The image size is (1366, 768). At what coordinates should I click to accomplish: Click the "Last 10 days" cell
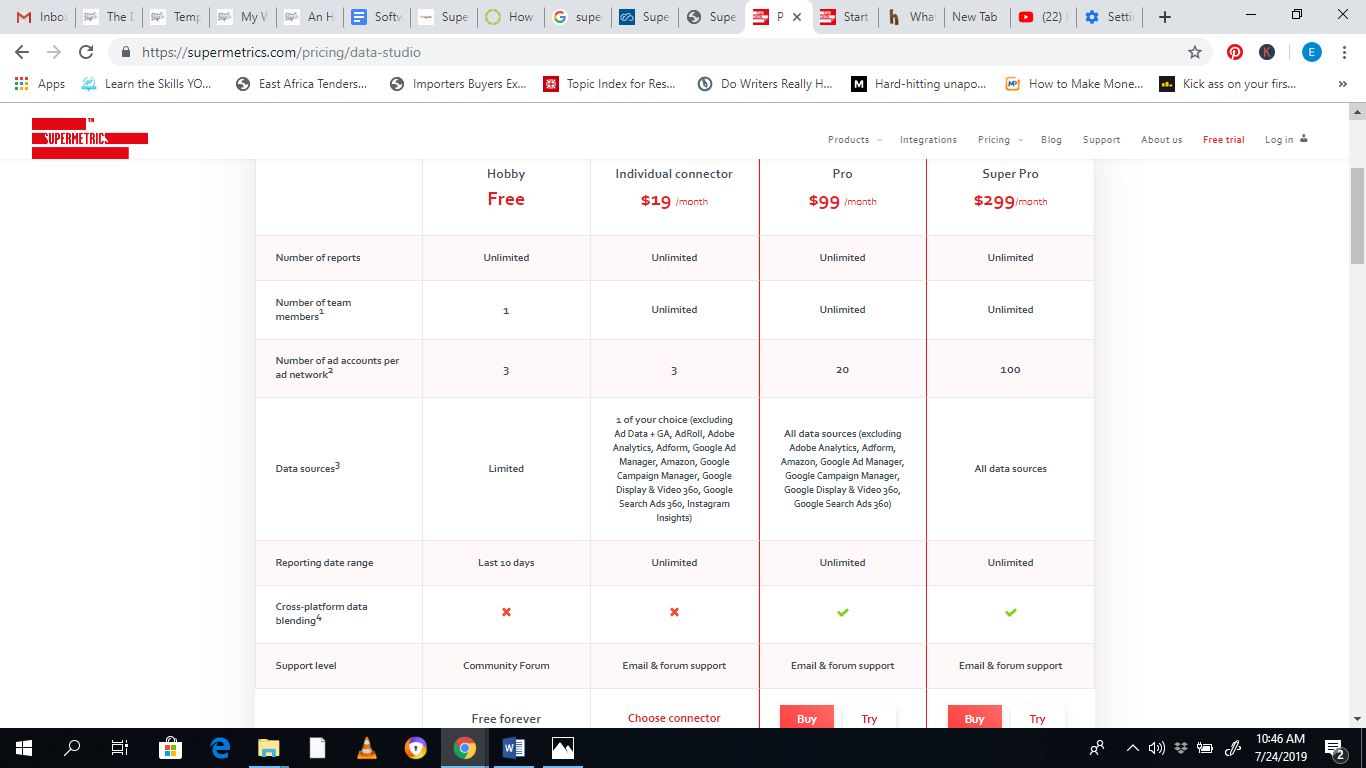click(x=506, y=563)
